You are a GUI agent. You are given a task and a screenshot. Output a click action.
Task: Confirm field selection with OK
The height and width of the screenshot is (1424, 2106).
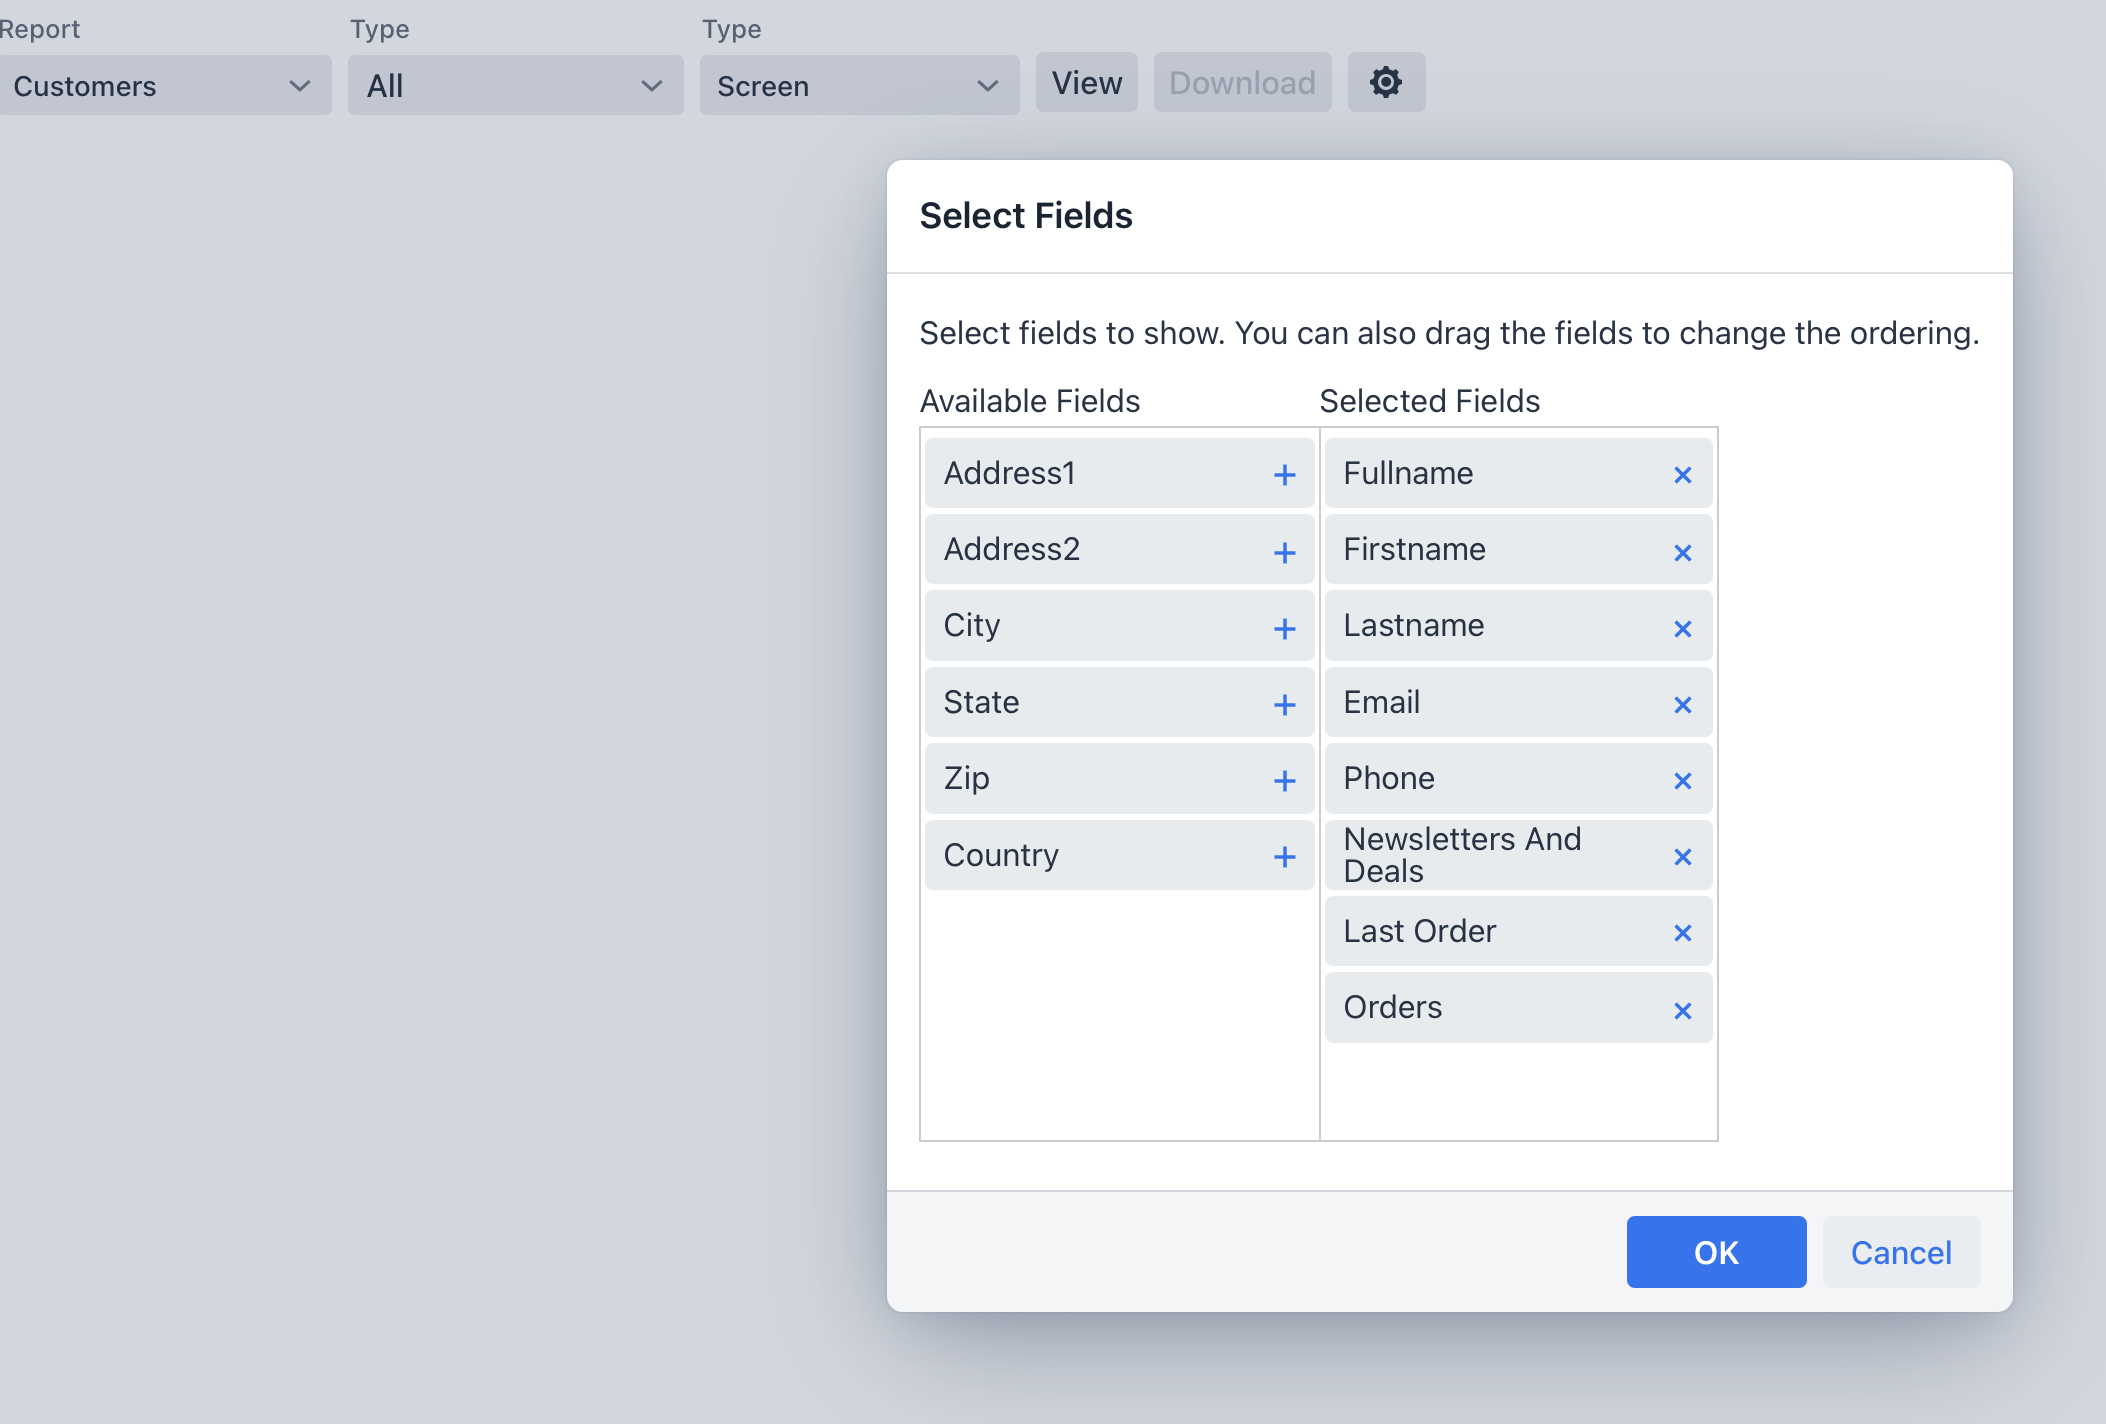(x=1716, y=1252)
